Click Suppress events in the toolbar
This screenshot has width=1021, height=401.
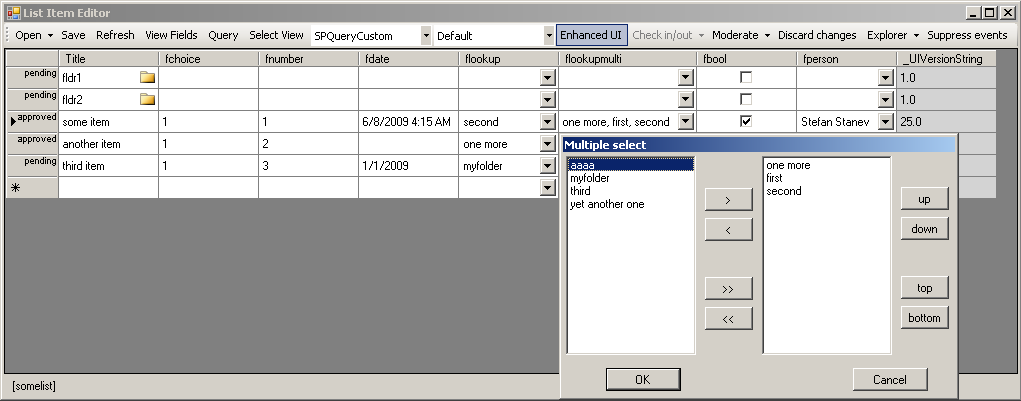tap(968, 35)
